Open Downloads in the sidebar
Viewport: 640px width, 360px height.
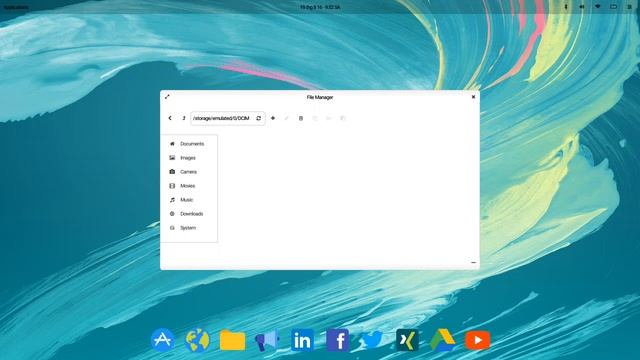tap(189, 214)
